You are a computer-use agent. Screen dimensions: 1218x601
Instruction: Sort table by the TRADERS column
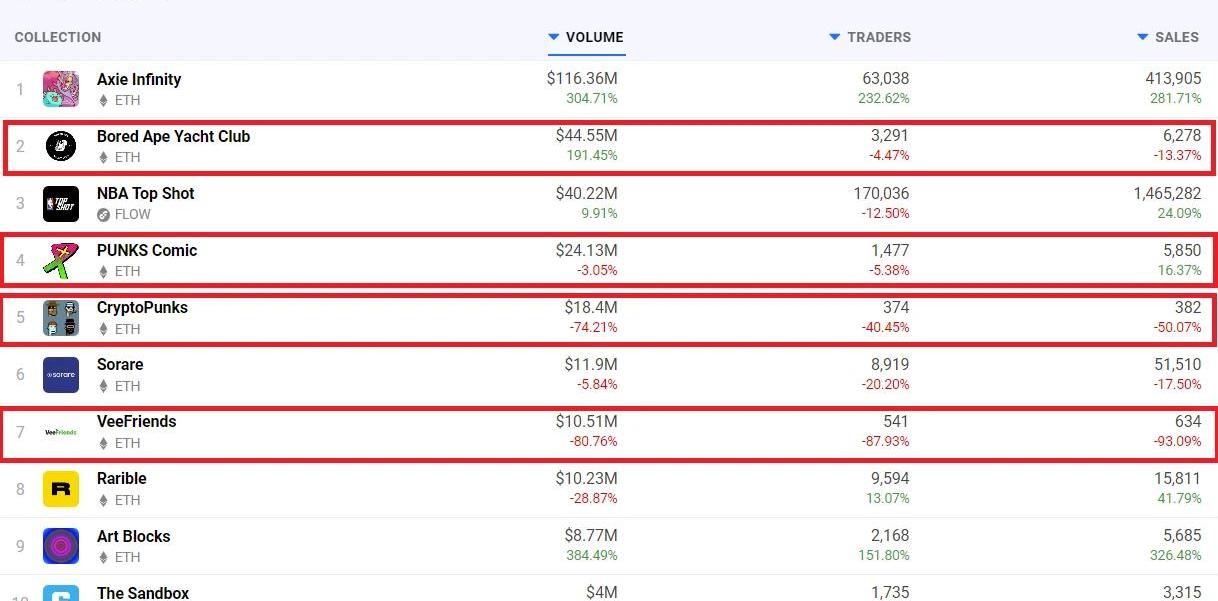(x=870, y=37)
